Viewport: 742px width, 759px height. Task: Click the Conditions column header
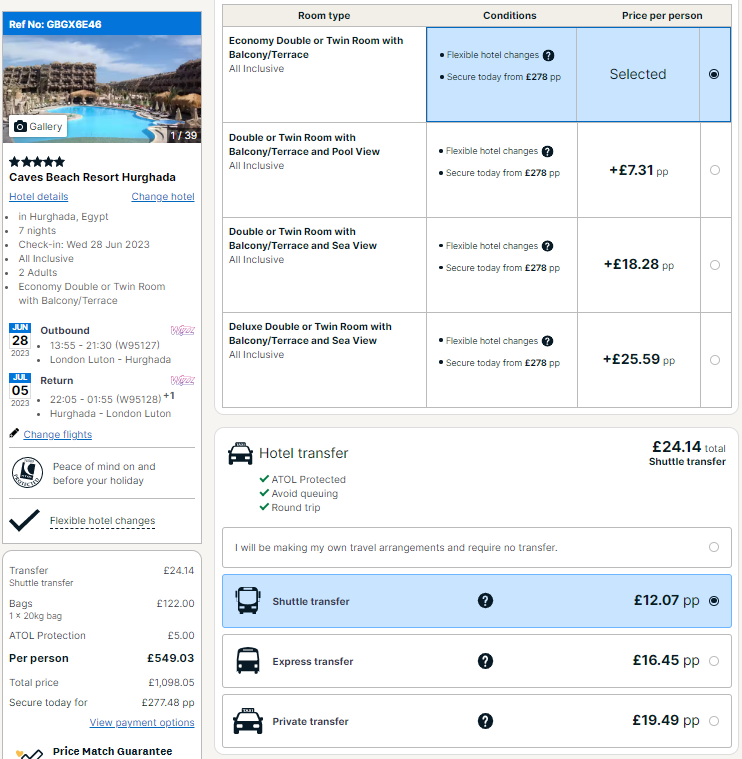pos(510,15)
